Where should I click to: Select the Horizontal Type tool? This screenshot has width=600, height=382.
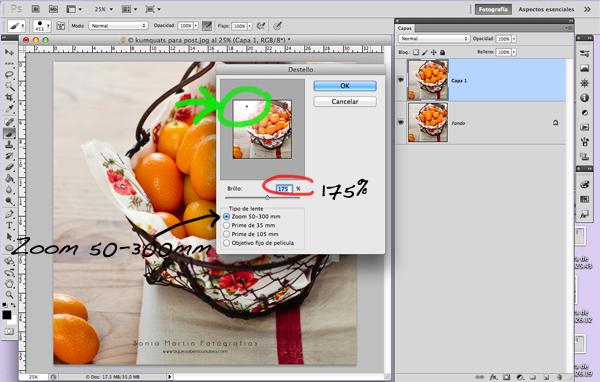coord(9,225)
